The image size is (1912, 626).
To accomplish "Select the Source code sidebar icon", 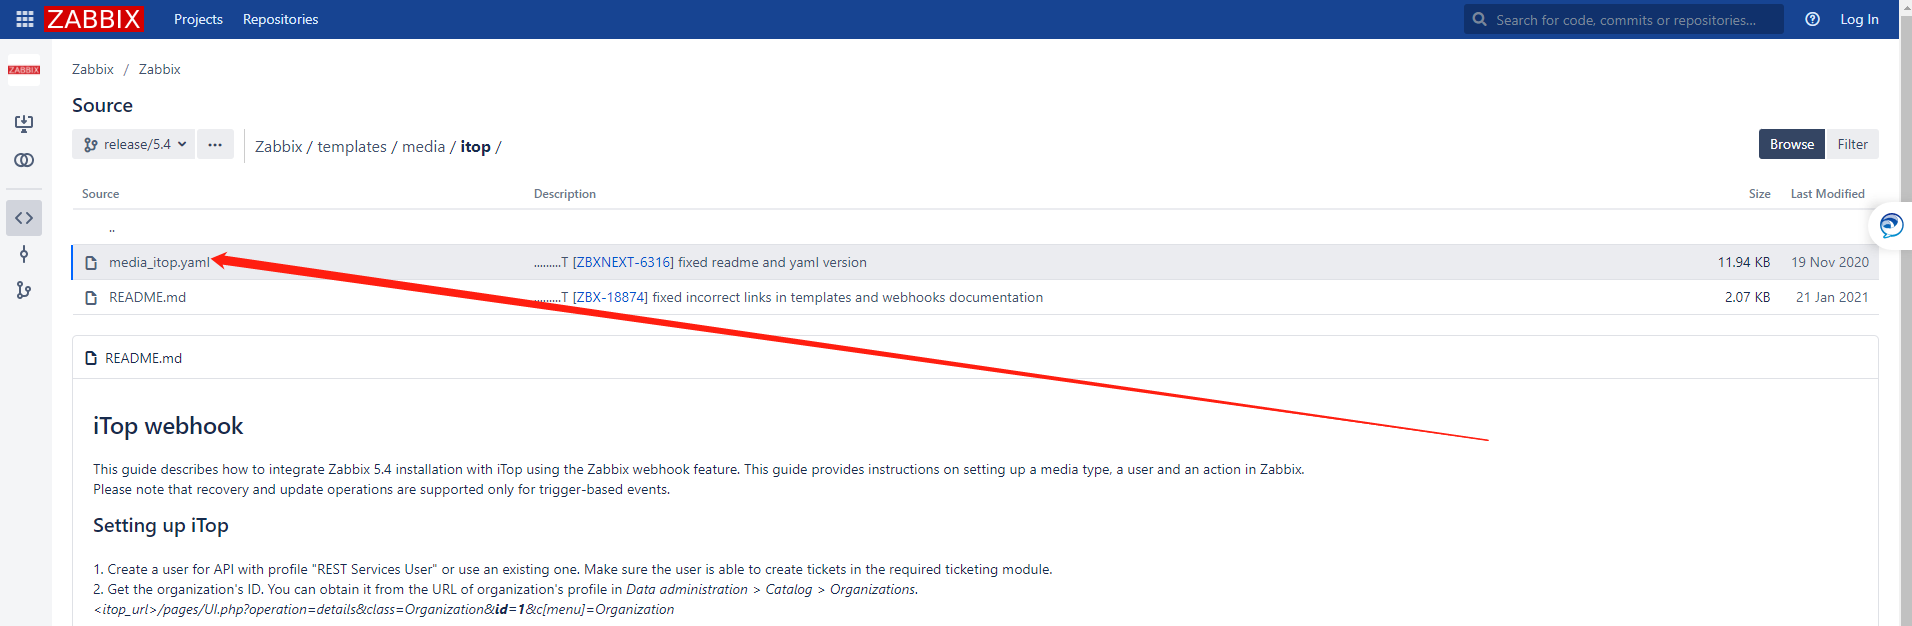I will (24, 218).
